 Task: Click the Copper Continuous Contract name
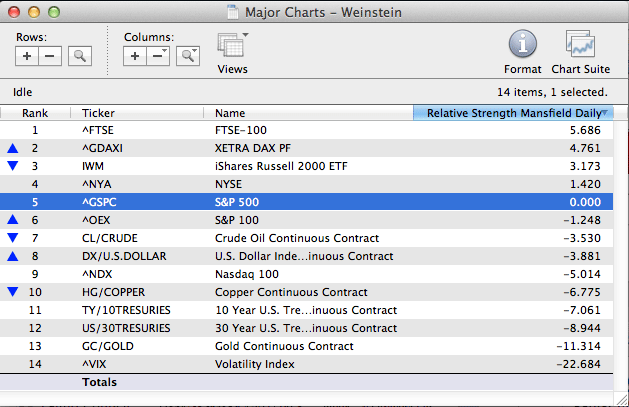[x=291, y=292]
